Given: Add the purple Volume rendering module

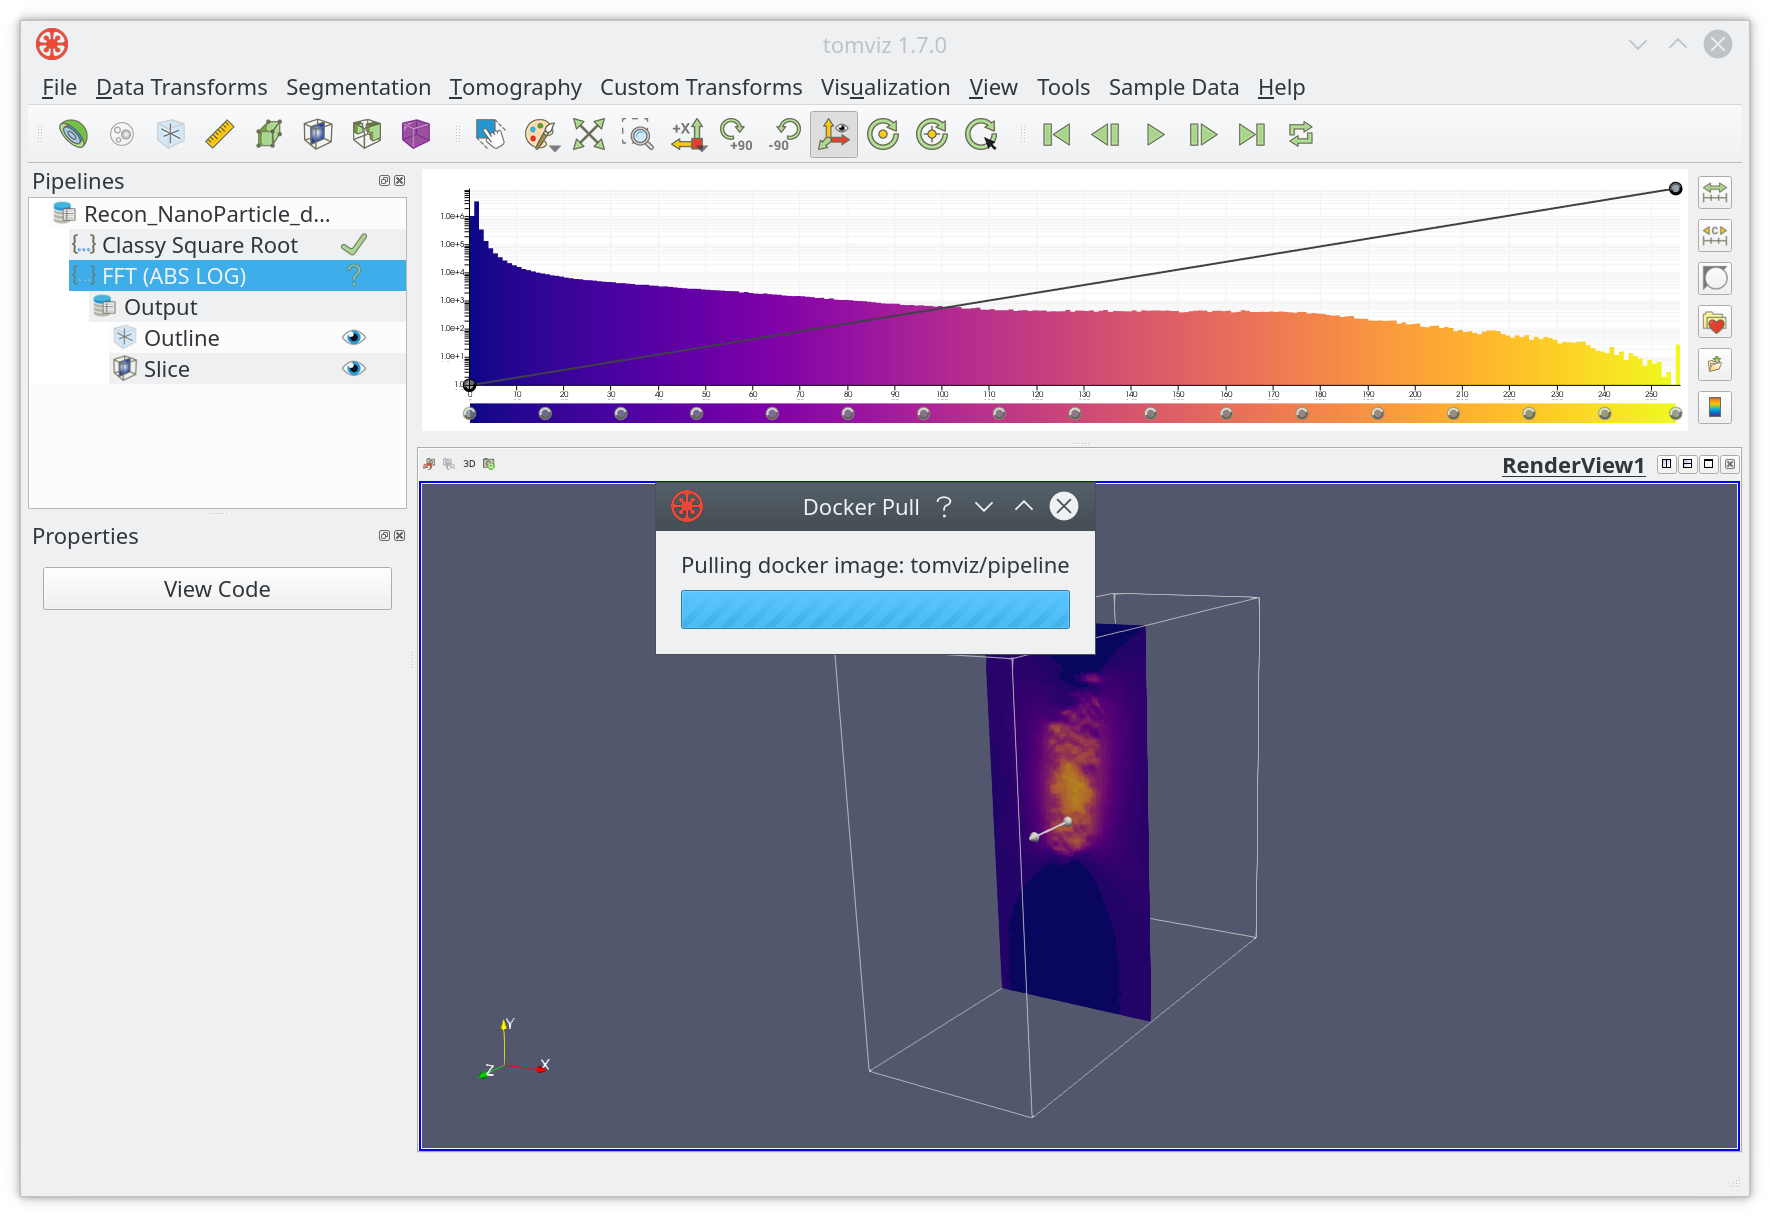Looking at the screenshot, I should (416, 134).
